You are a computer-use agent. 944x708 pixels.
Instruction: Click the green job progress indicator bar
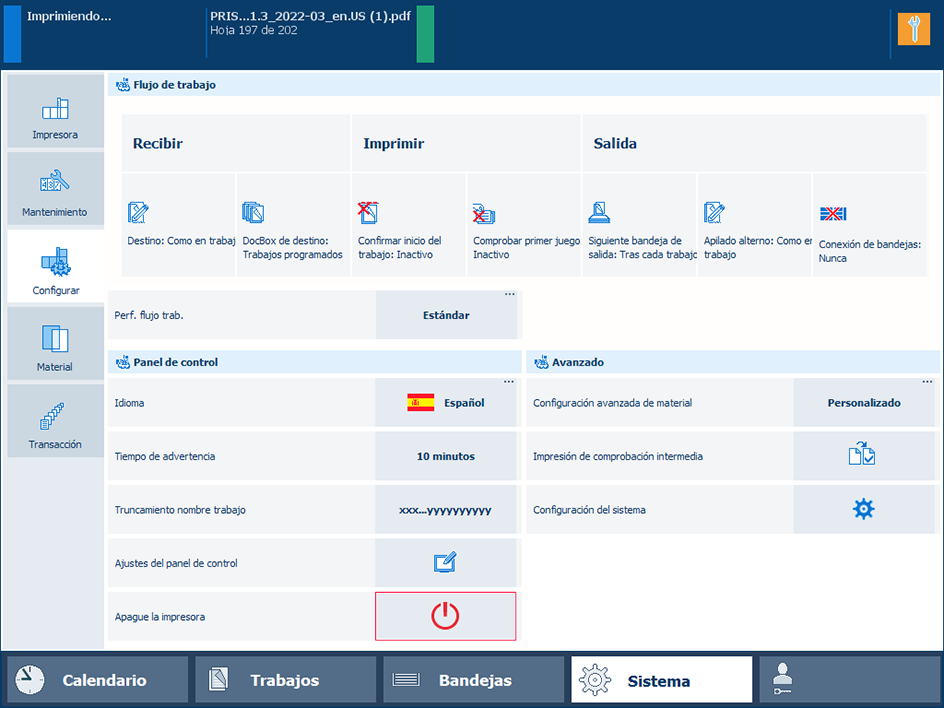pyautogui.click(x=425, y=34)
